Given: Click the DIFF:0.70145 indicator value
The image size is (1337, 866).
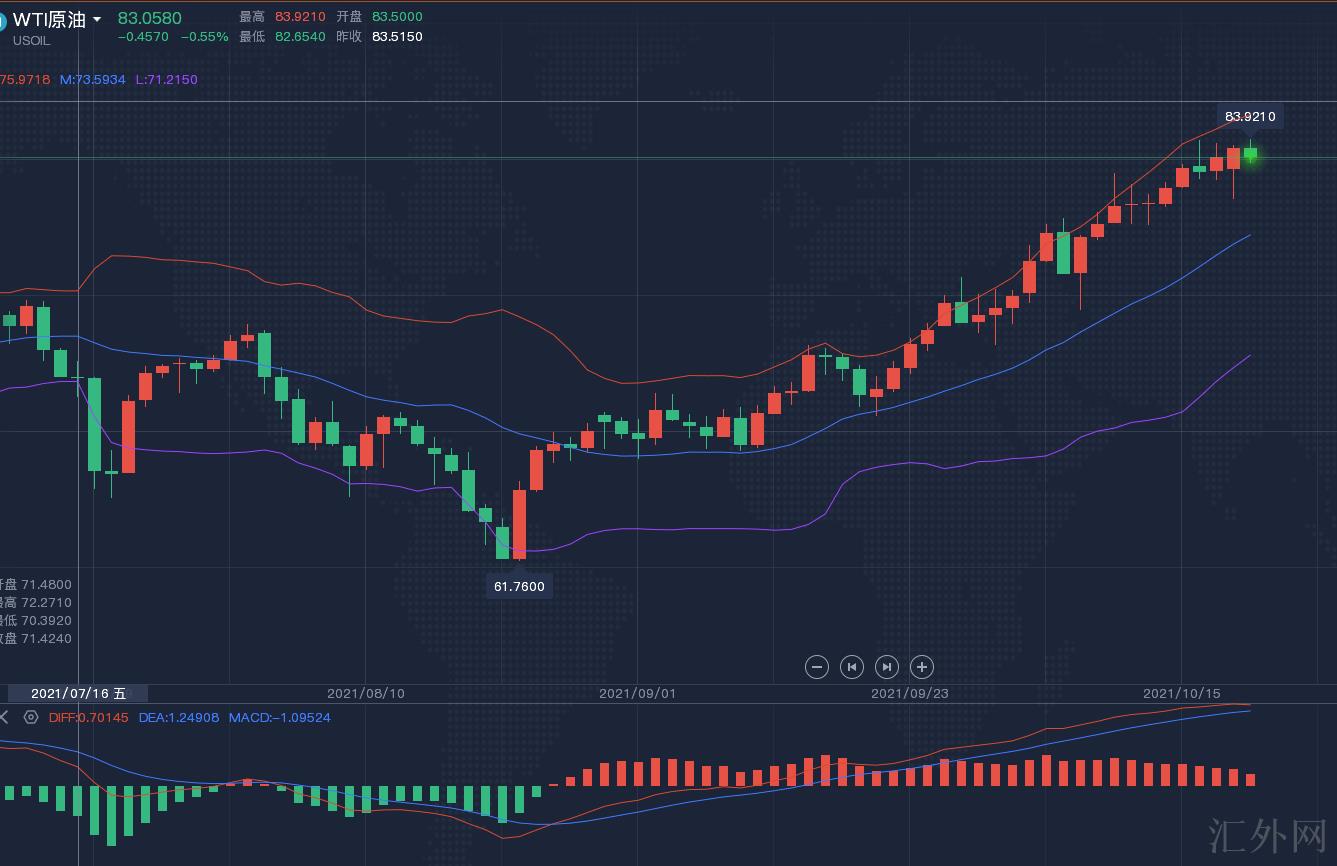Looking at the screenshot, I should point(89,717).
